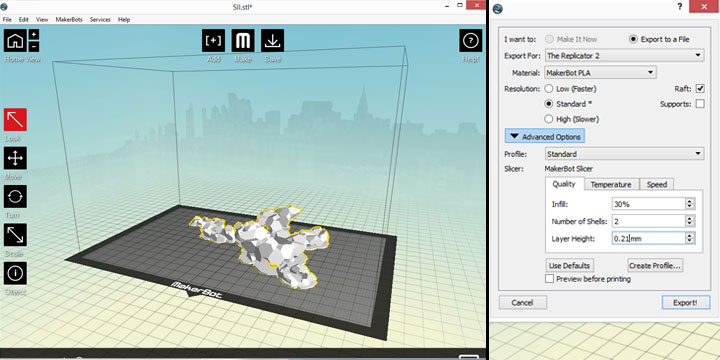Image resolution: width=720 pixels, height=360 pixels.
Task: Open the Material dropdown
Action: [601, 73]
